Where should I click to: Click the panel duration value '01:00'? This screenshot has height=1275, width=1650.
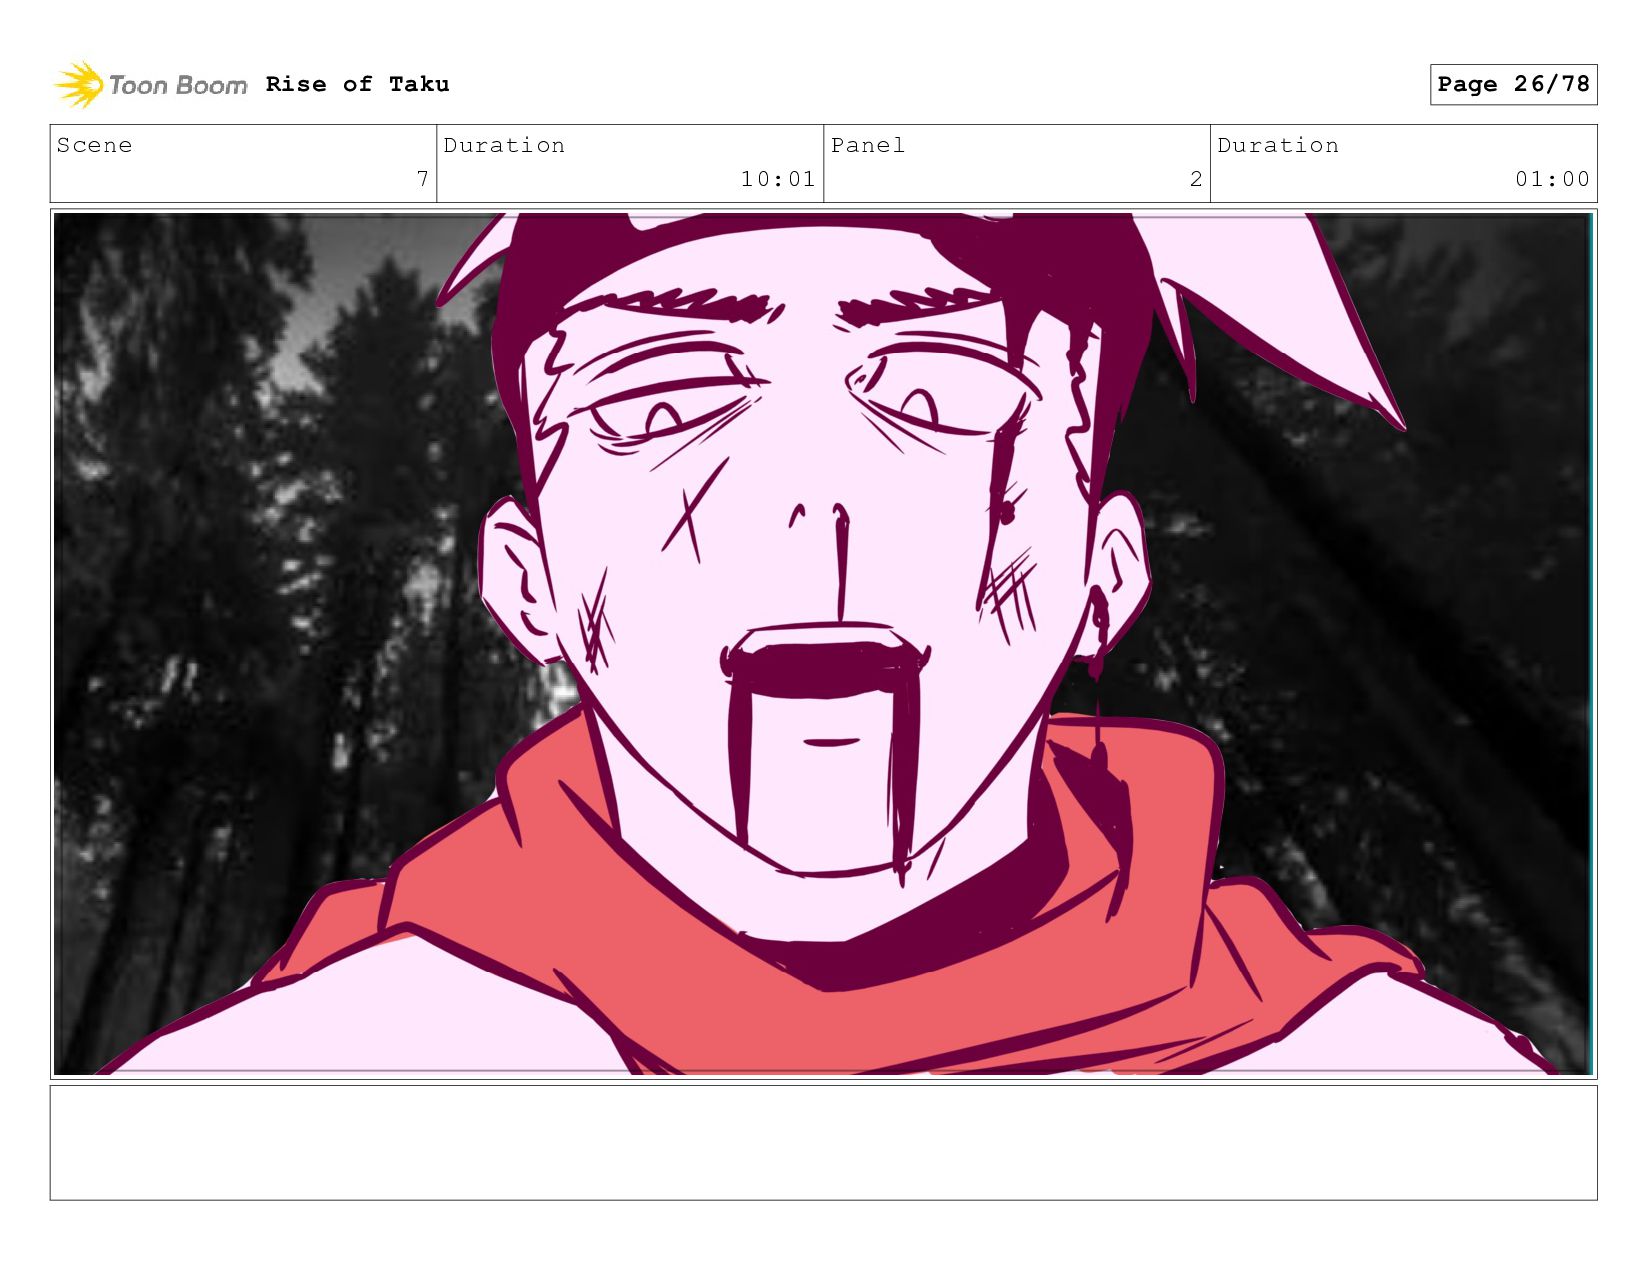click(1552, 179)
